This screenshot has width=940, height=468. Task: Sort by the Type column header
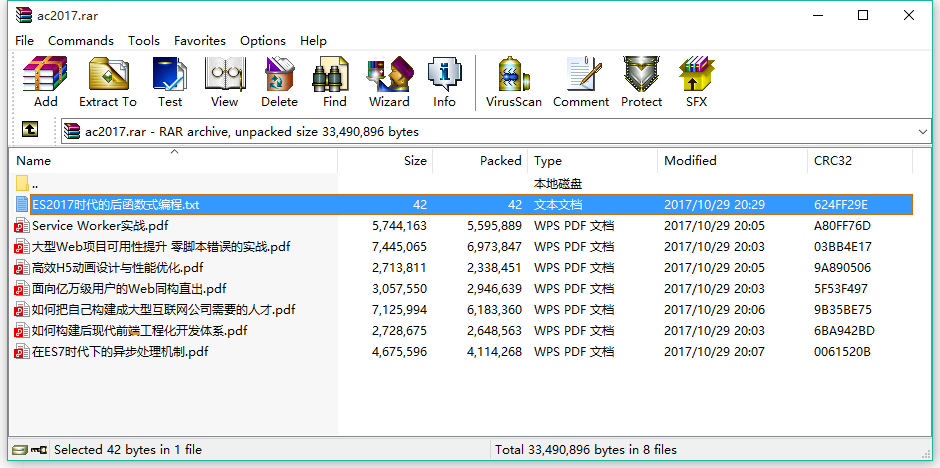pos(593,161)
